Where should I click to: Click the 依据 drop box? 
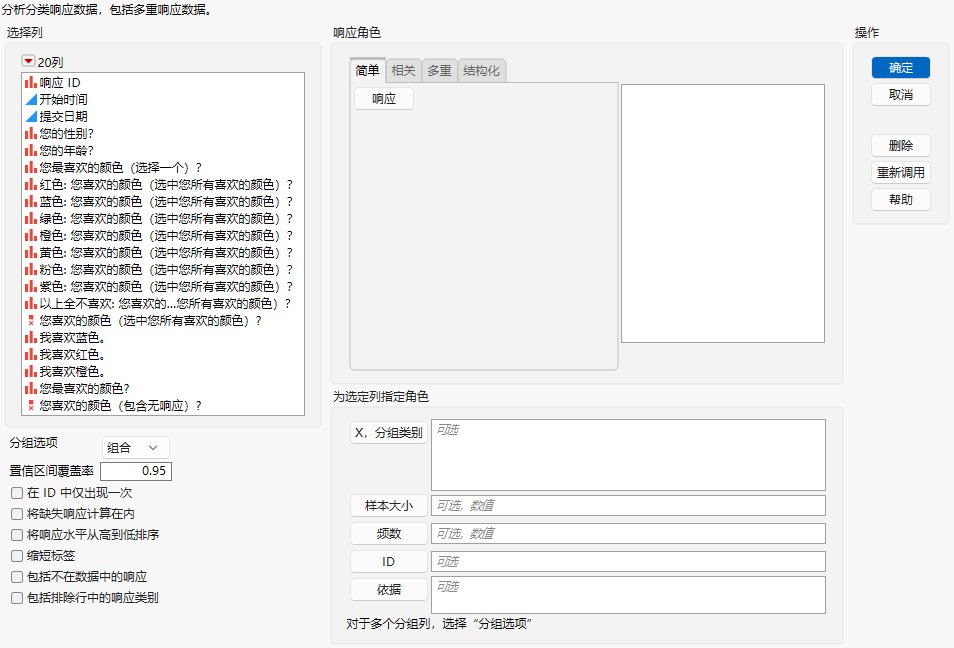(x=628, y=595)
